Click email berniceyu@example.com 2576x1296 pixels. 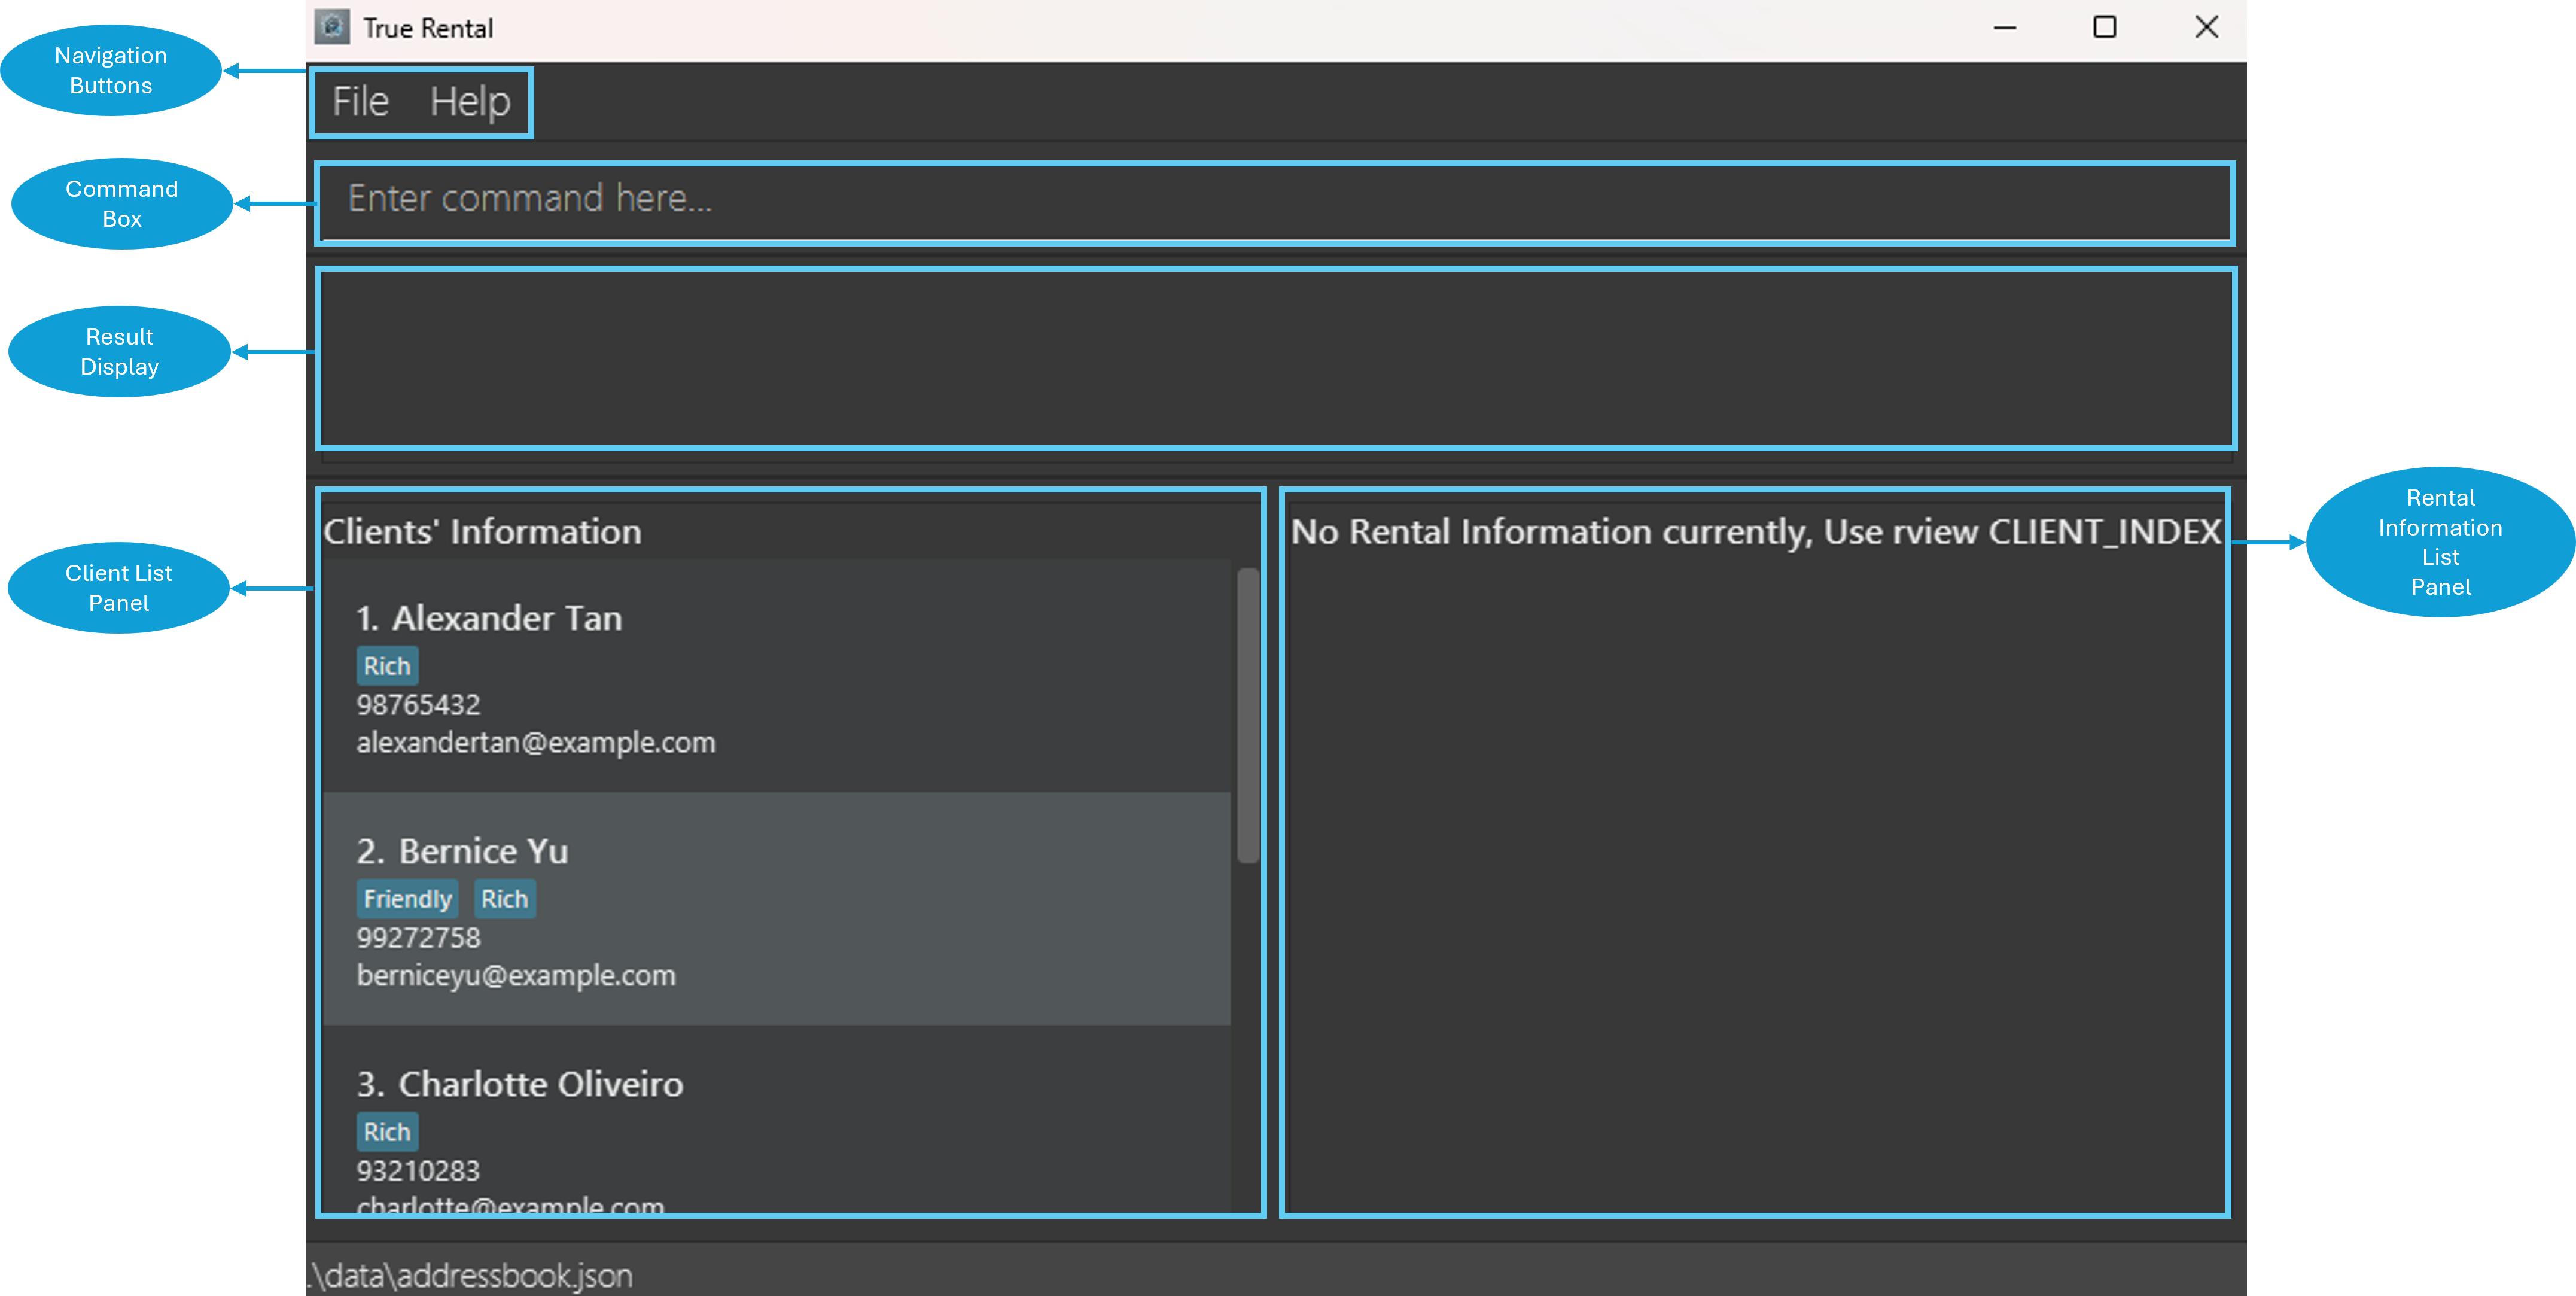pos(516,976)
